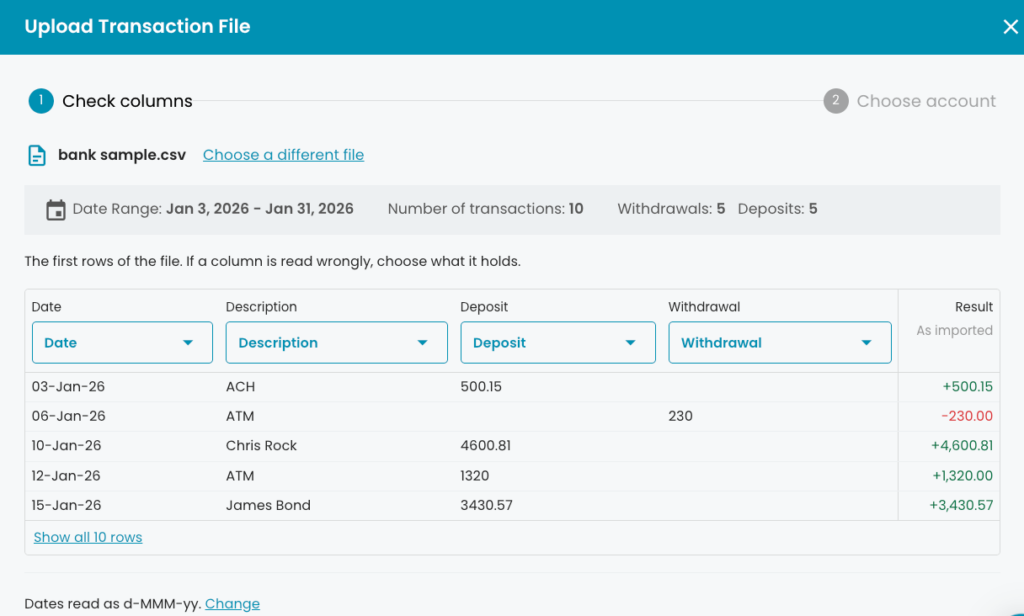The image size is (1024, 616).
Task: Click the Withdrawals: 5 count
Action: [671, 209]
